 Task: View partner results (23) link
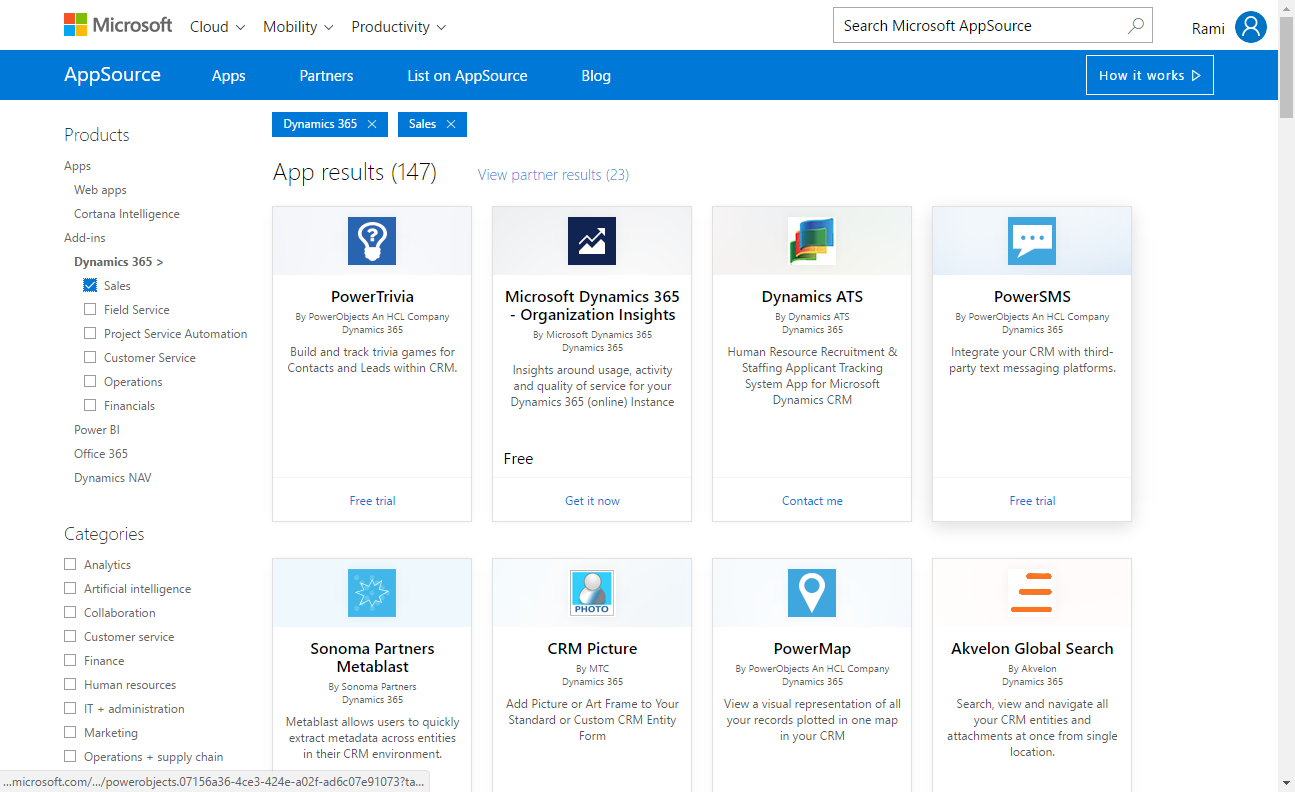click(x=553, y=175)
